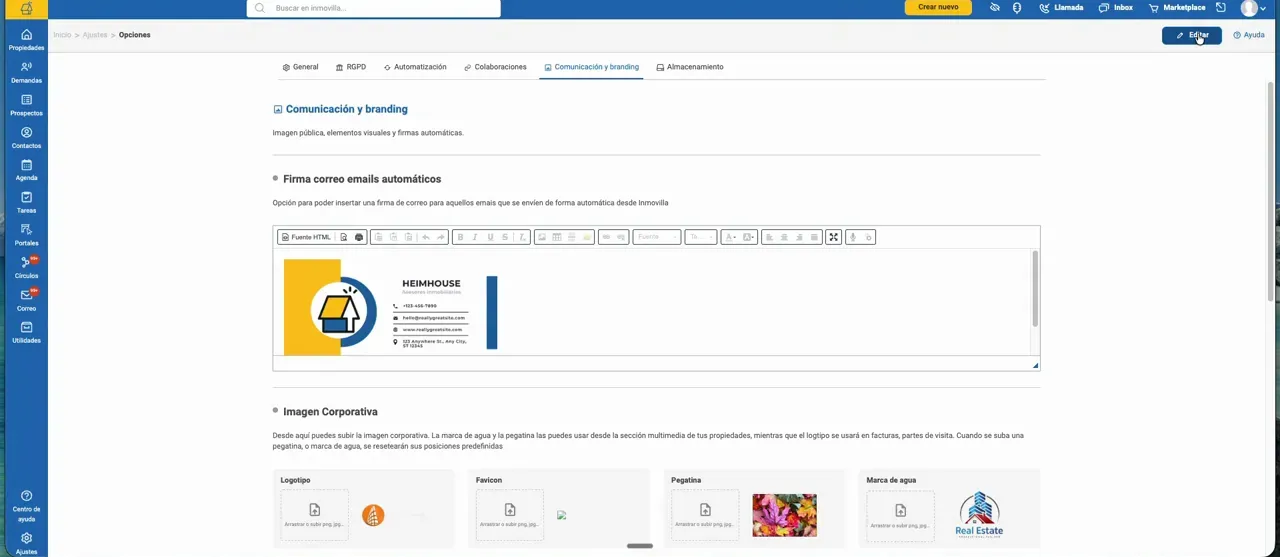The image size is (1280, 557).
Task: Open Utilidades section
Action: point(26,333)
